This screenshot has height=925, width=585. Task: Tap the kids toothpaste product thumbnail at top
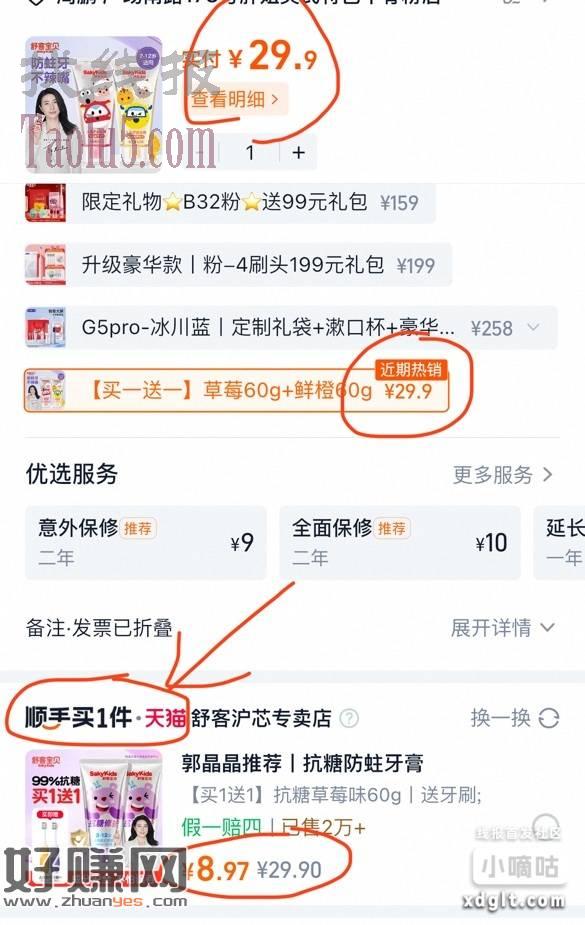93,104
